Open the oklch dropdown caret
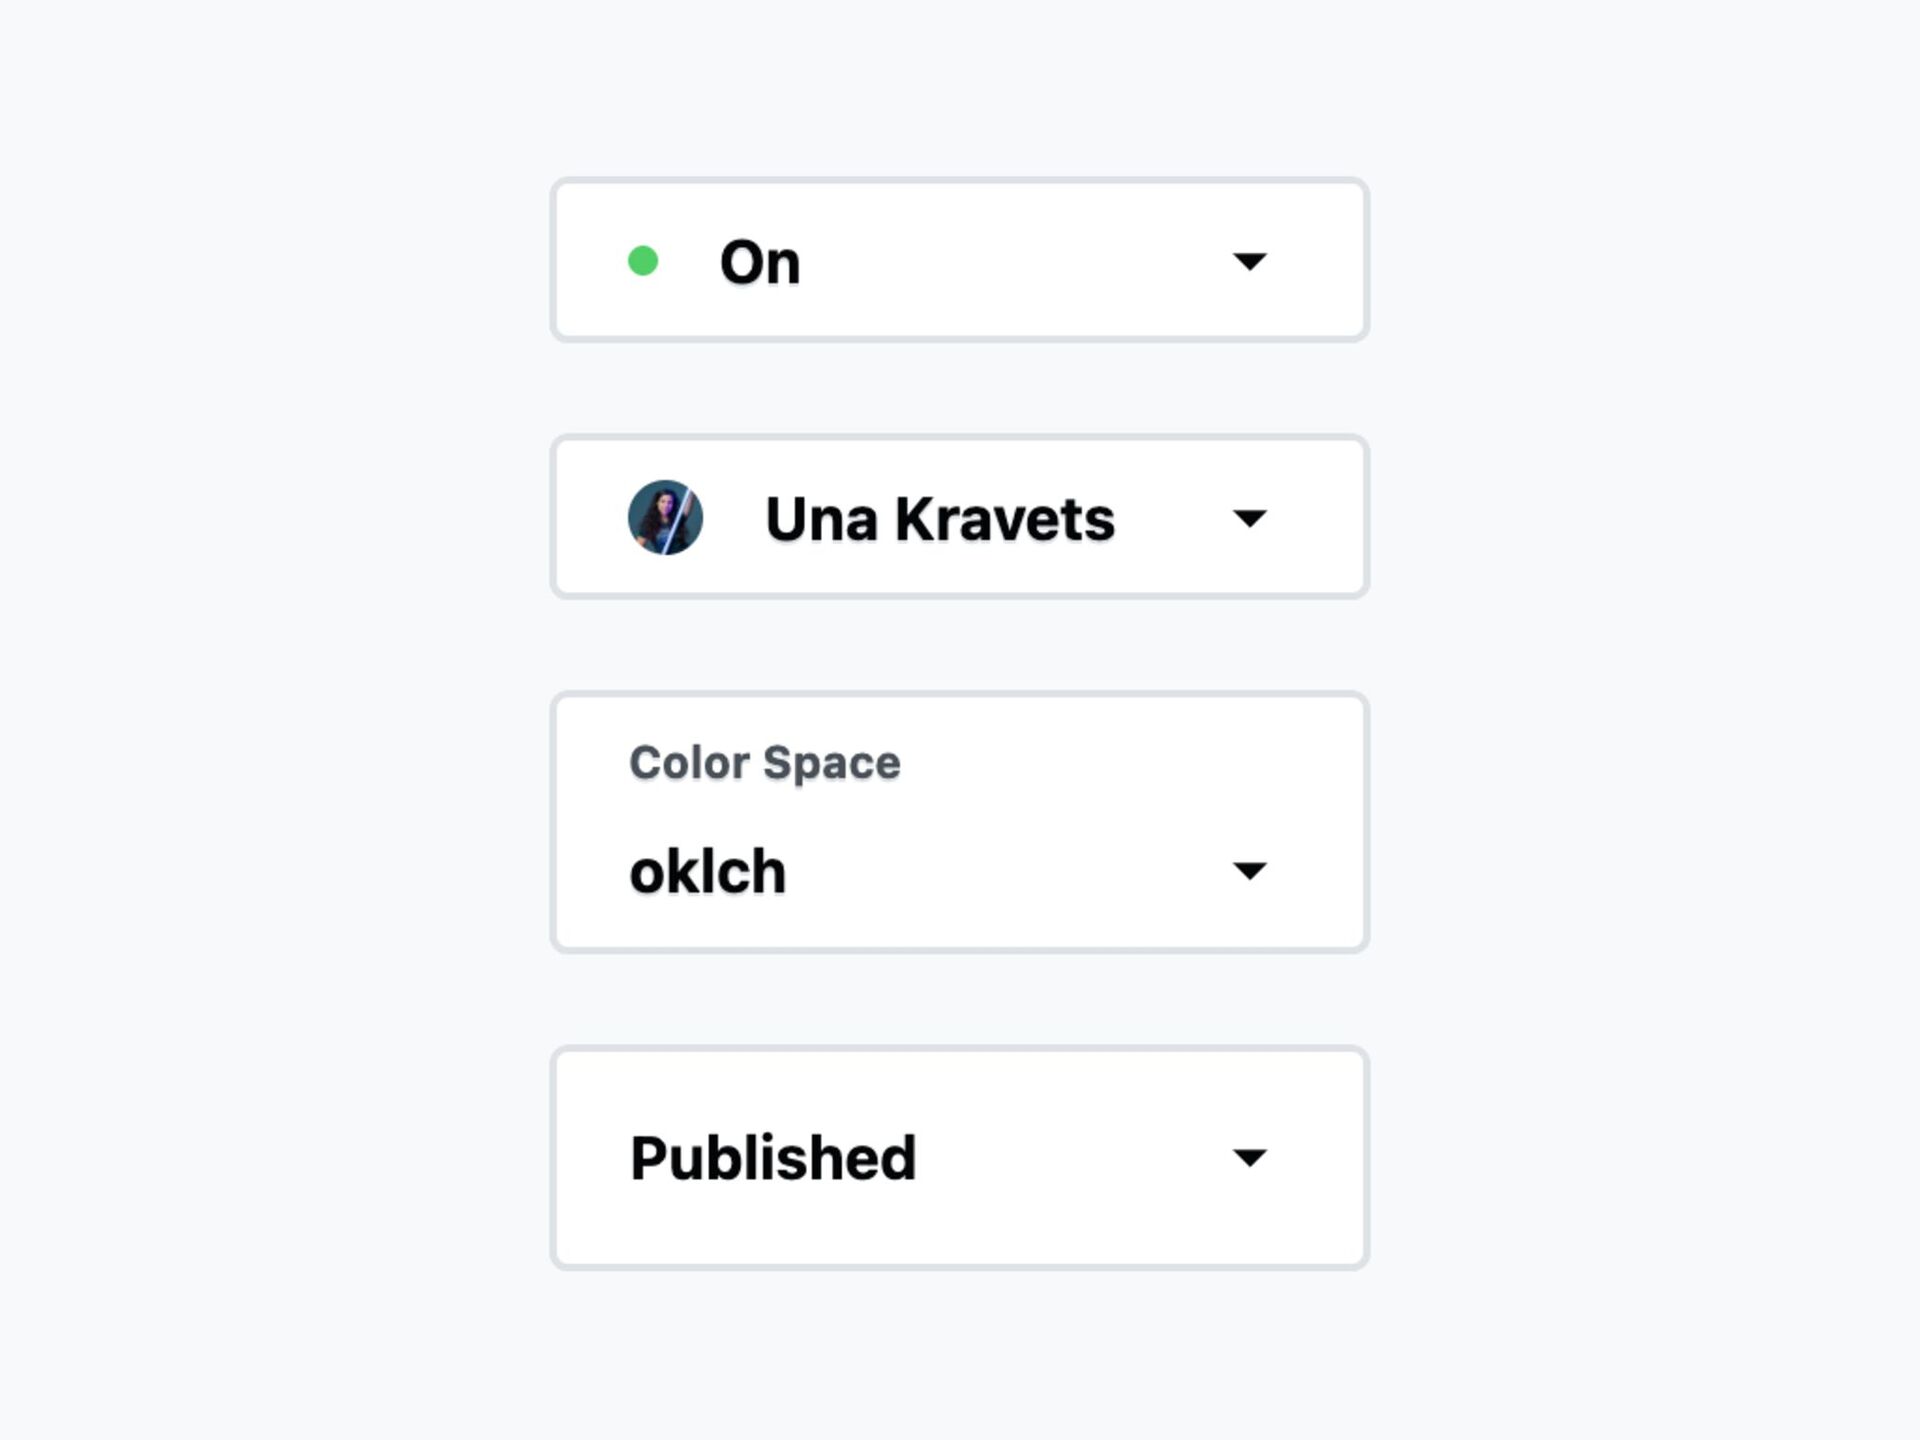This screenshot has width=1920, height=1440. coord(1249,870)
